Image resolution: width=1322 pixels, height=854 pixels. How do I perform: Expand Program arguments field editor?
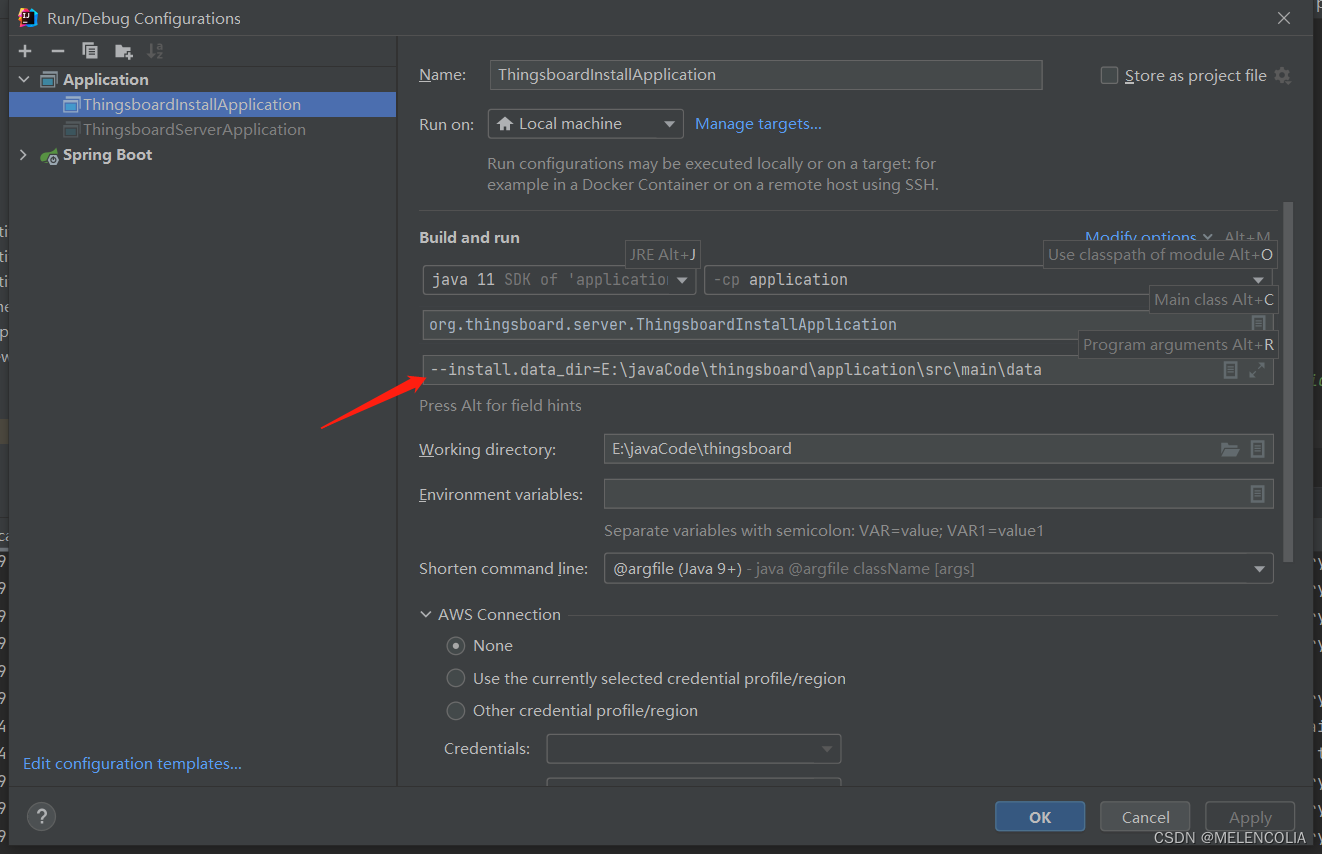tap(1257, 370)
